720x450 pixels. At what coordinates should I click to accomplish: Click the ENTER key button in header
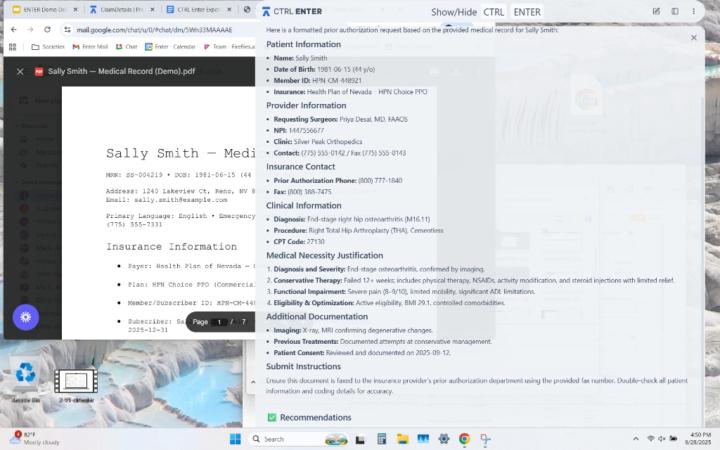(527, 12)
